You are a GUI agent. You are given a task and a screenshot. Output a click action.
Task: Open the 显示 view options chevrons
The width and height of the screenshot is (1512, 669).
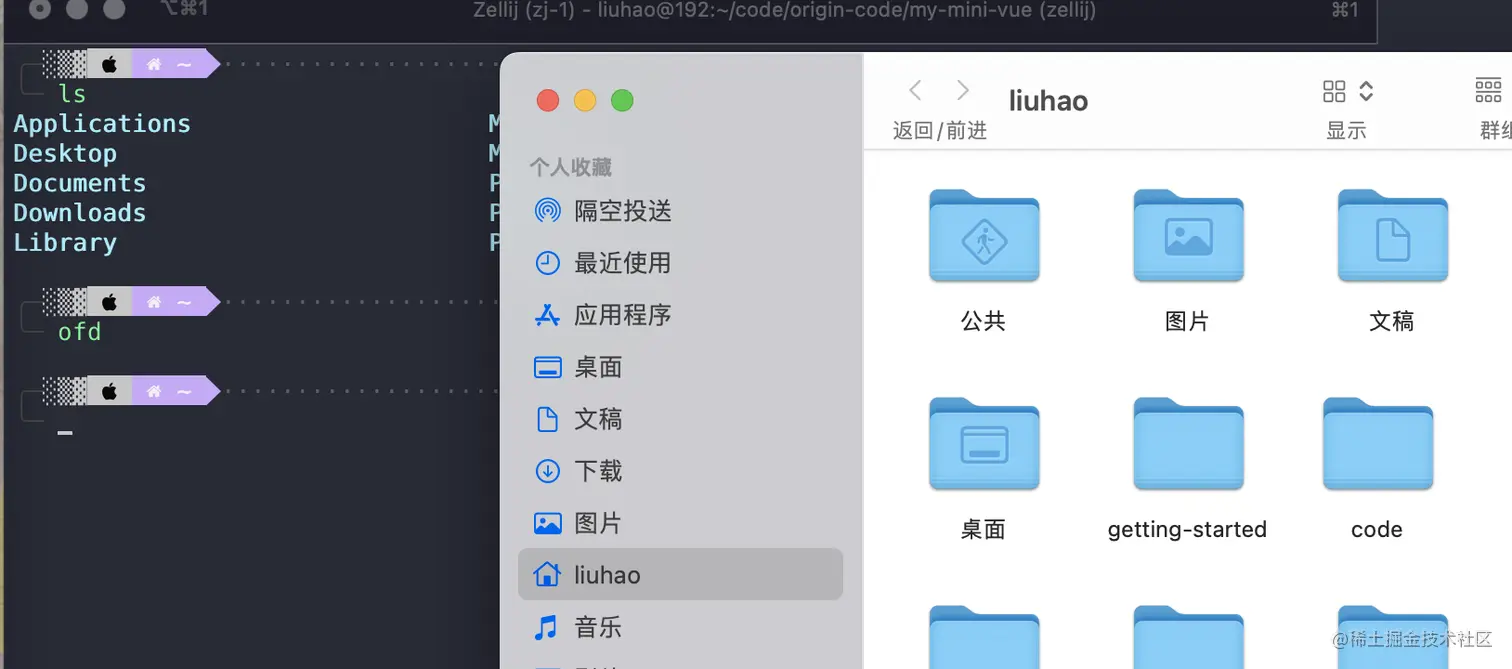(1366, 92)
